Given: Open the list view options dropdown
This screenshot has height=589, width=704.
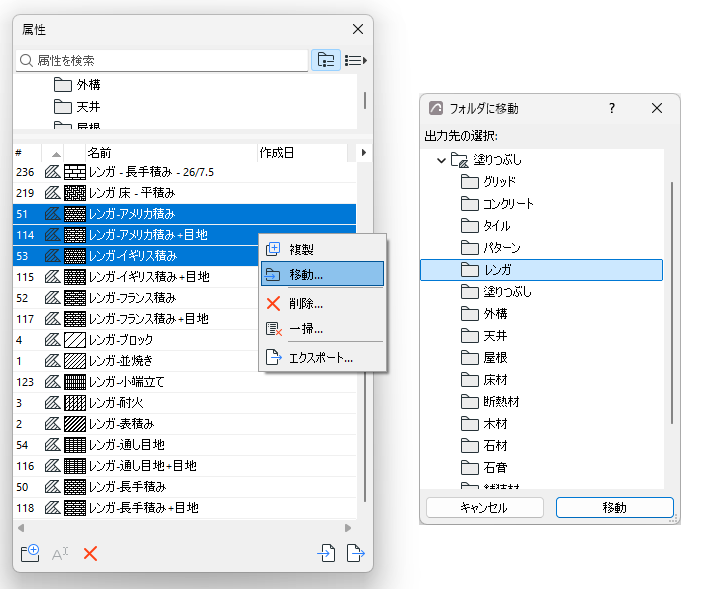Looking at the screenshot, I should (356, 60).
